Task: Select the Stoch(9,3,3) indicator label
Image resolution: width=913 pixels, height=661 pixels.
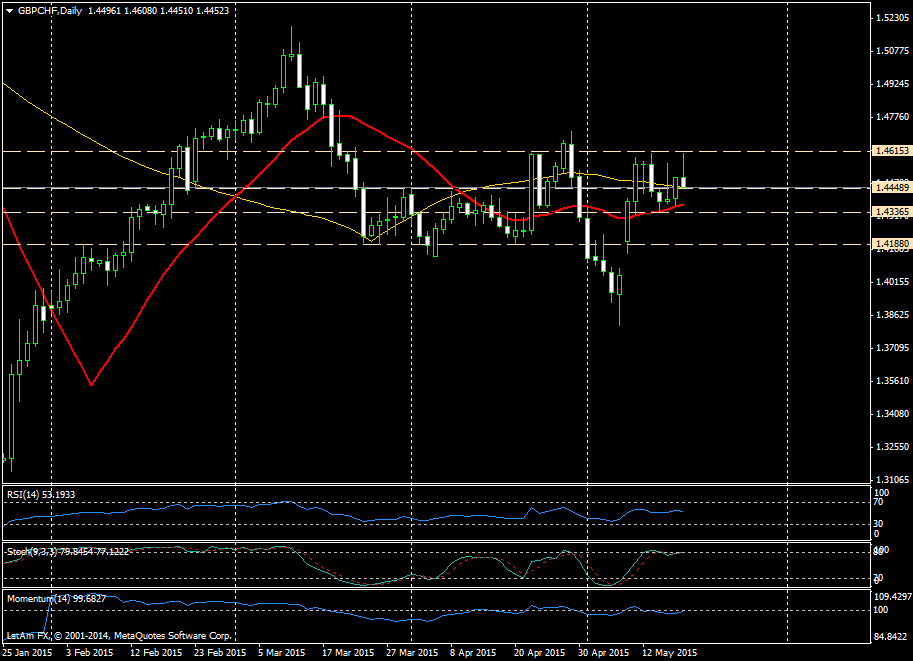Action: tap(40, 550)
